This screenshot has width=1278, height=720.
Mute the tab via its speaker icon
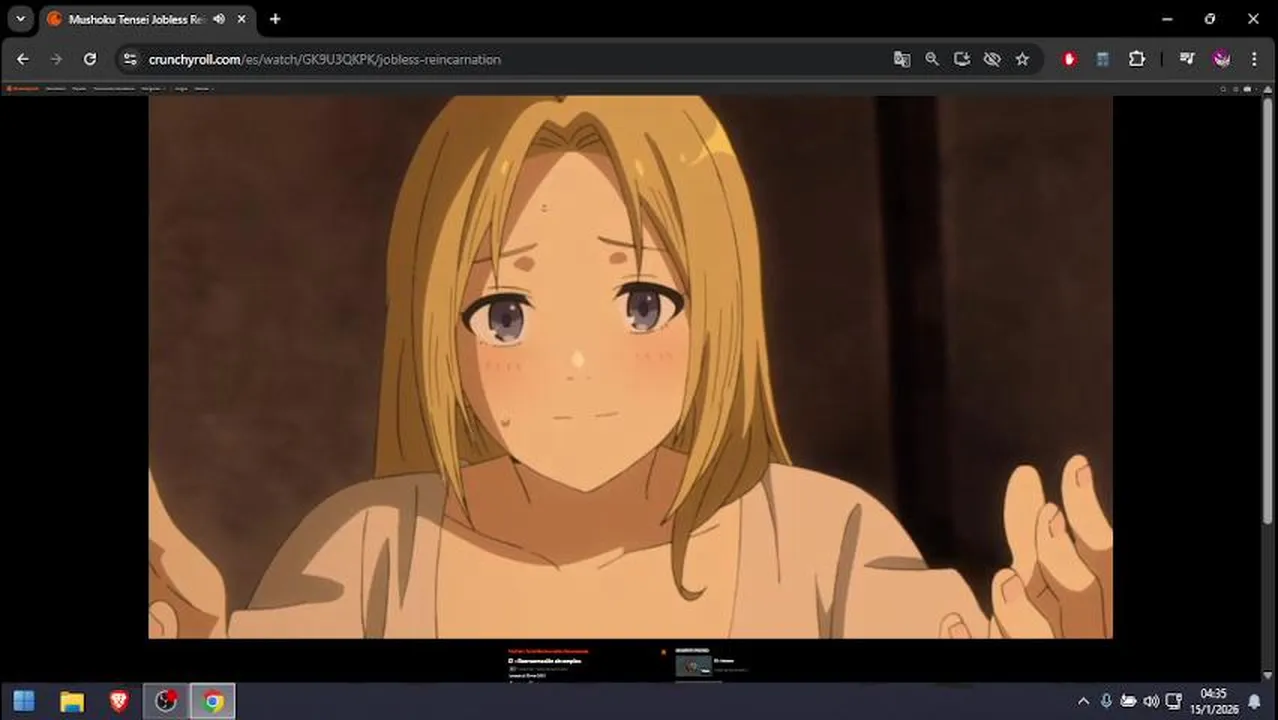[x=219, y=19]
